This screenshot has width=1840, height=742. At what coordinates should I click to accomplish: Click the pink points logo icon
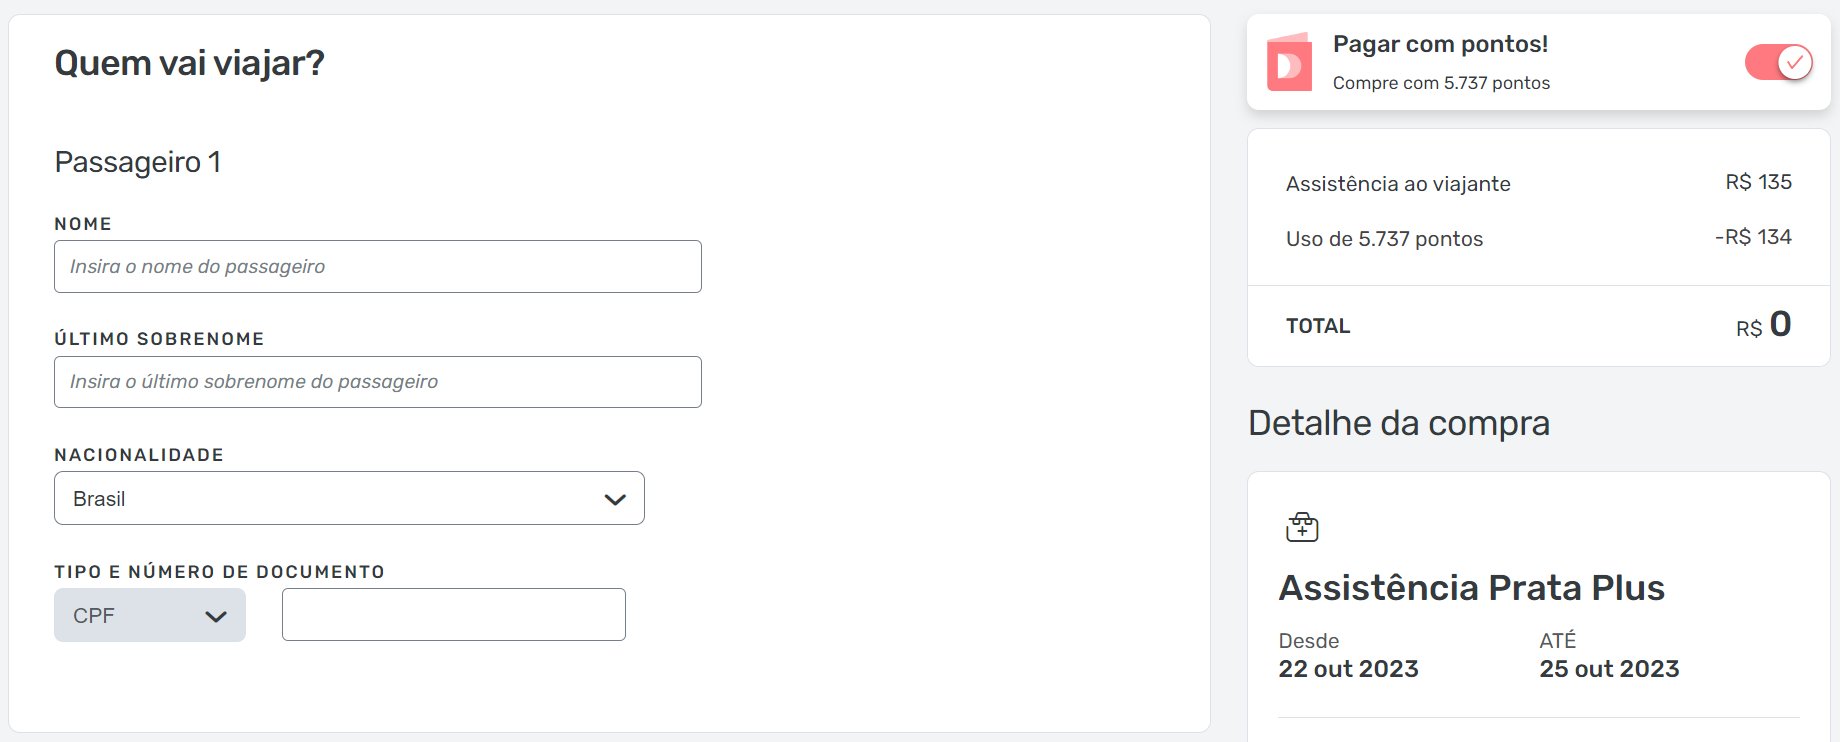tap(1289, 62)
